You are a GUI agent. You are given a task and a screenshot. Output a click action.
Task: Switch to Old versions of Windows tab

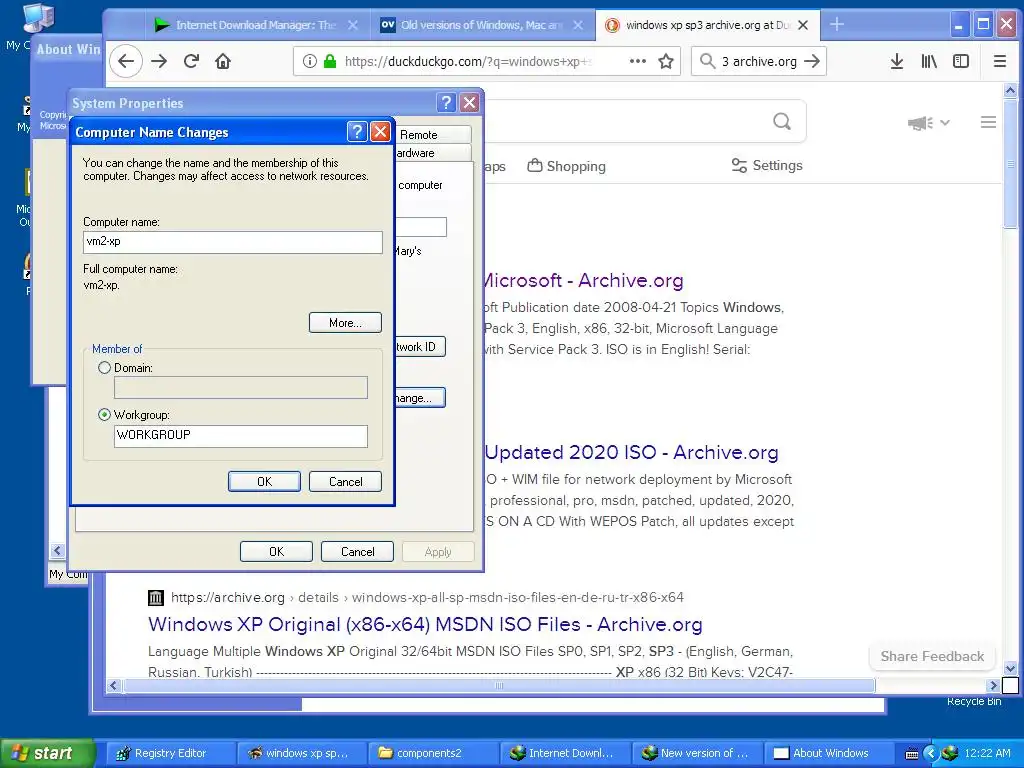pos(481,25)
